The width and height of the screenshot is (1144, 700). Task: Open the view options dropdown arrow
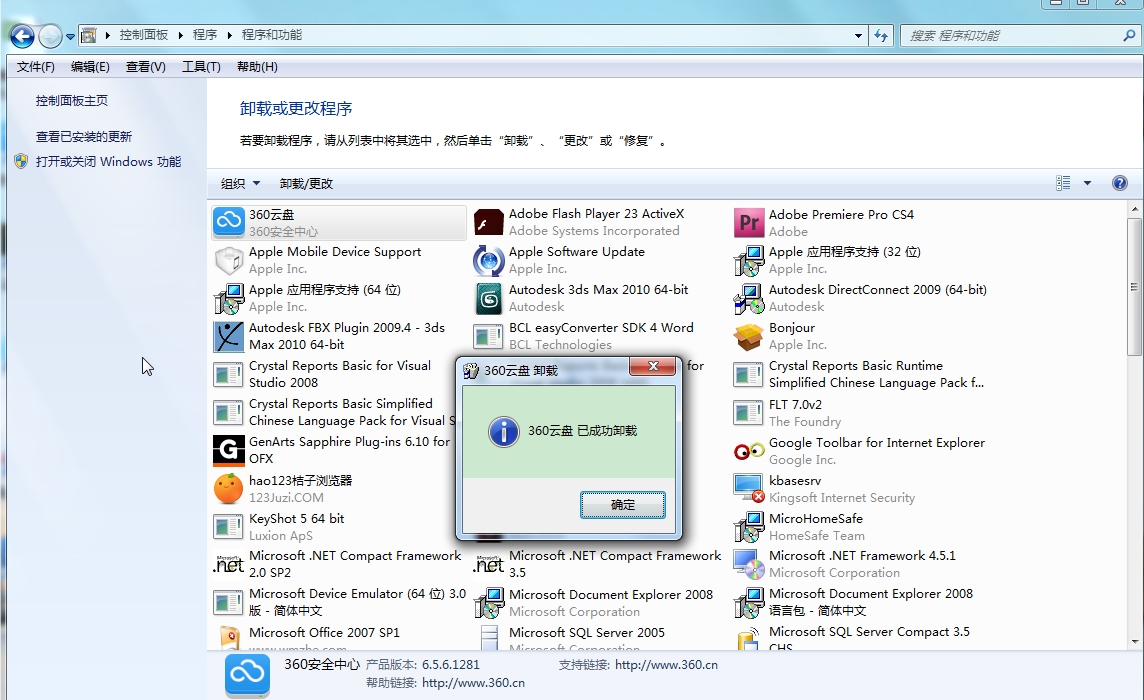1087,183
